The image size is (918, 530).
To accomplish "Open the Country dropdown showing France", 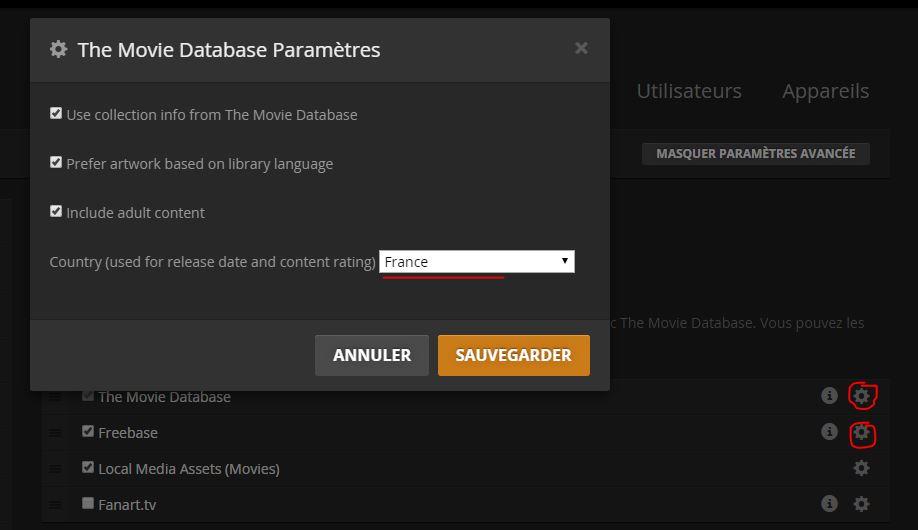I will (x=476, y=262).
